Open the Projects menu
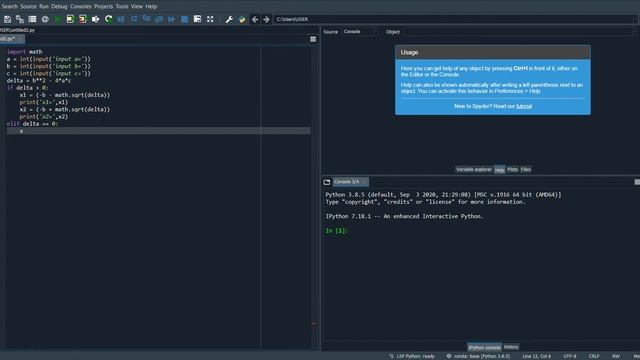 (104, 7)
